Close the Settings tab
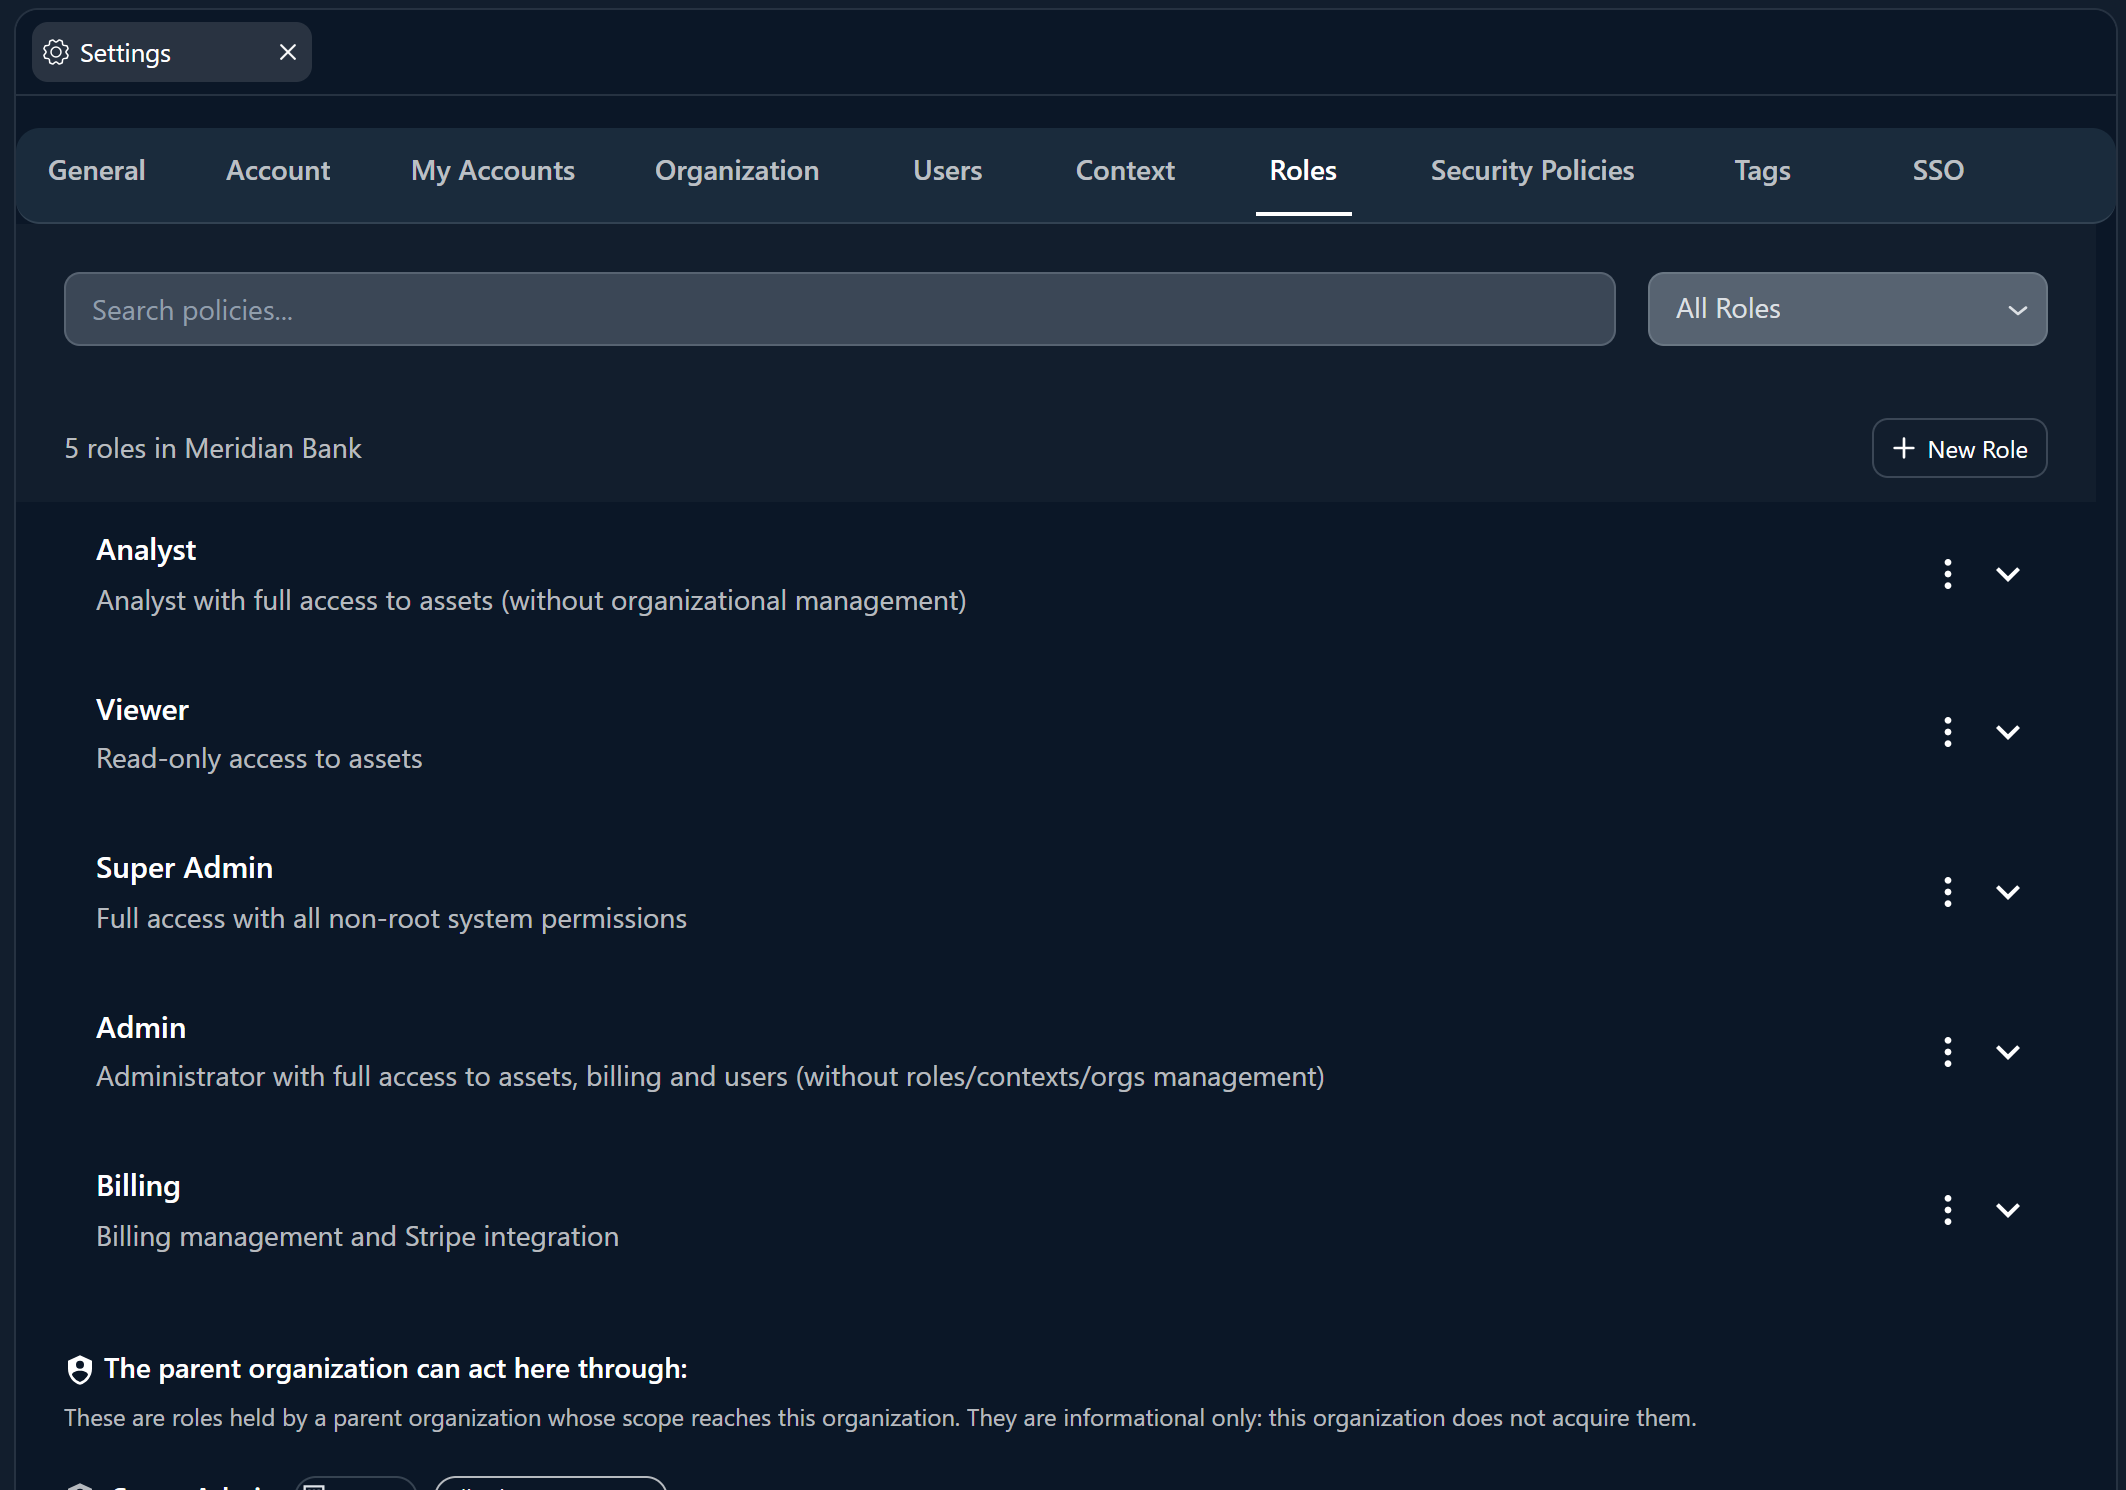2126x1490 pixels. [288, 52]
